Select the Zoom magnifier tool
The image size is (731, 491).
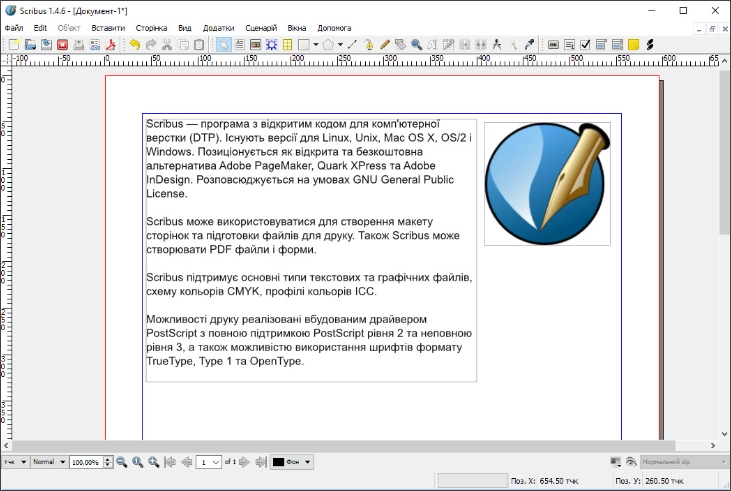click(416, 45)
